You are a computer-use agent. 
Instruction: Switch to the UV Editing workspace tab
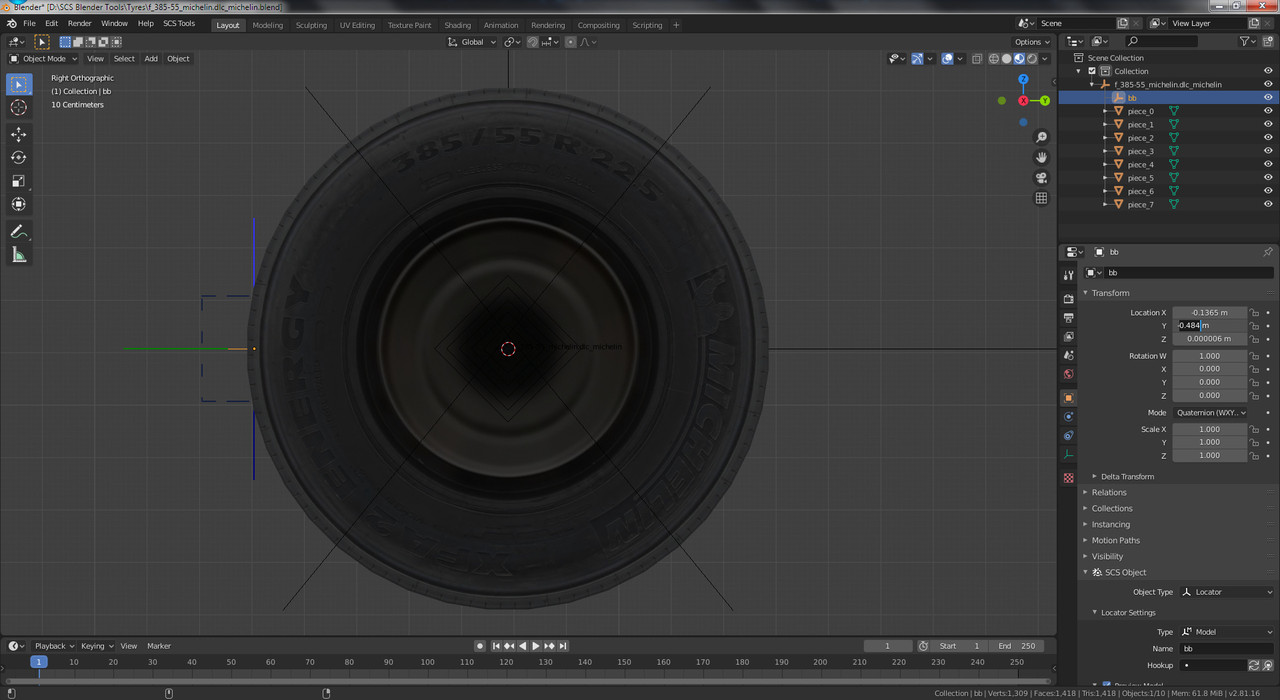tap(357, 25)
